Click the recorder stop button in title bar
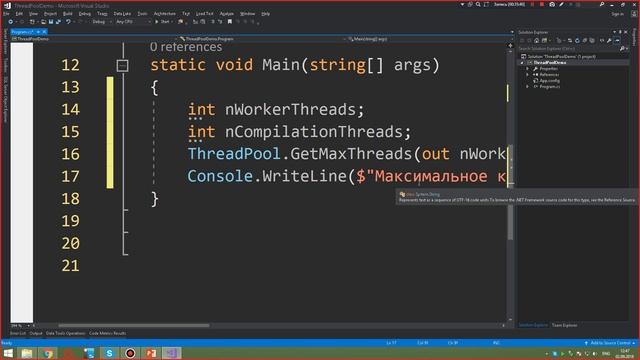The width and height of the screenshot is (640, 360). 542,4
